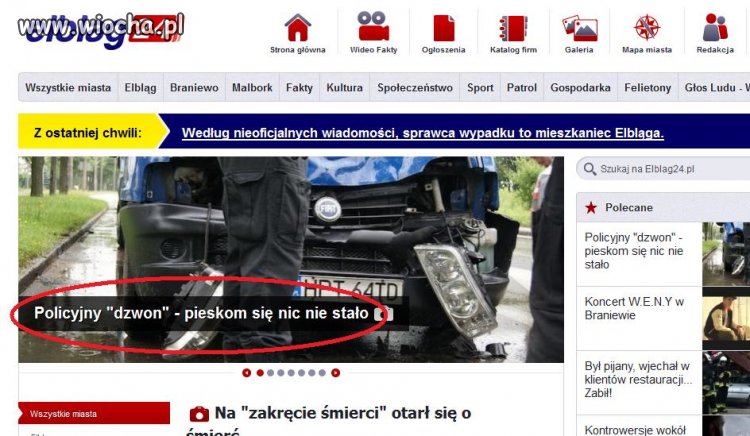
Task: Select the last gray slide indicator dot
Action: 322,373
